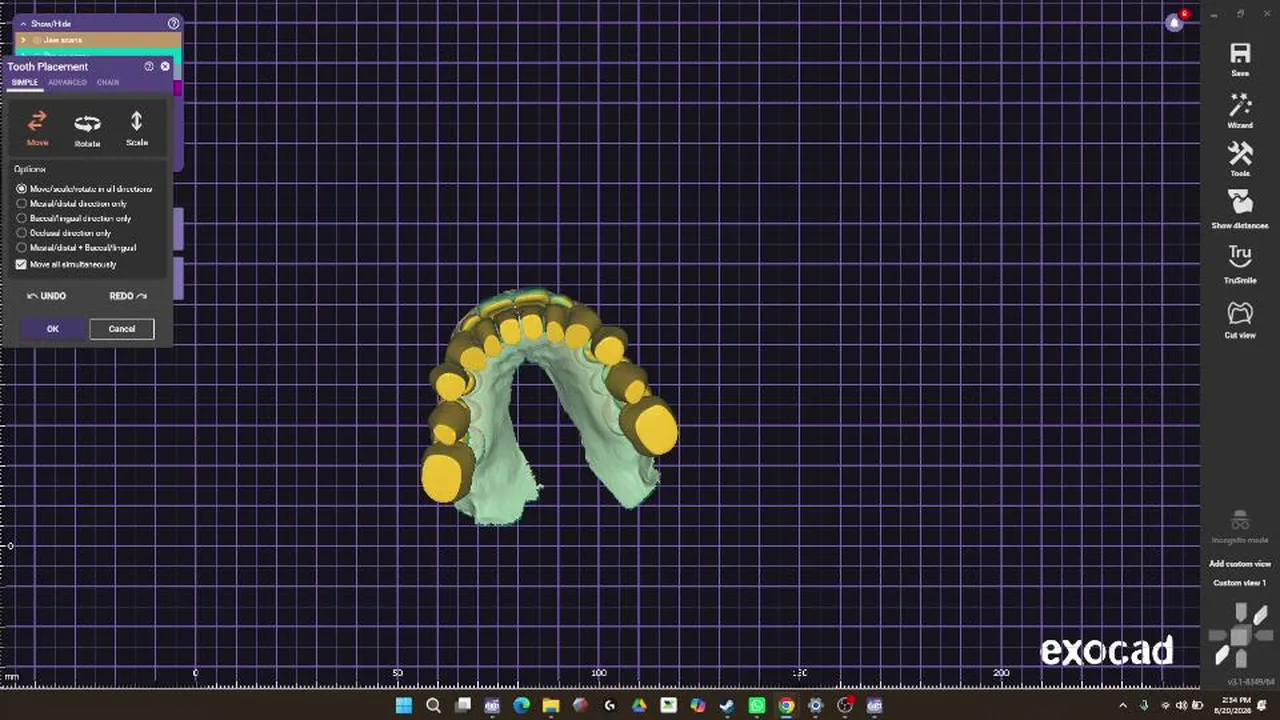Select the Rotate tool

coord(87,130)
